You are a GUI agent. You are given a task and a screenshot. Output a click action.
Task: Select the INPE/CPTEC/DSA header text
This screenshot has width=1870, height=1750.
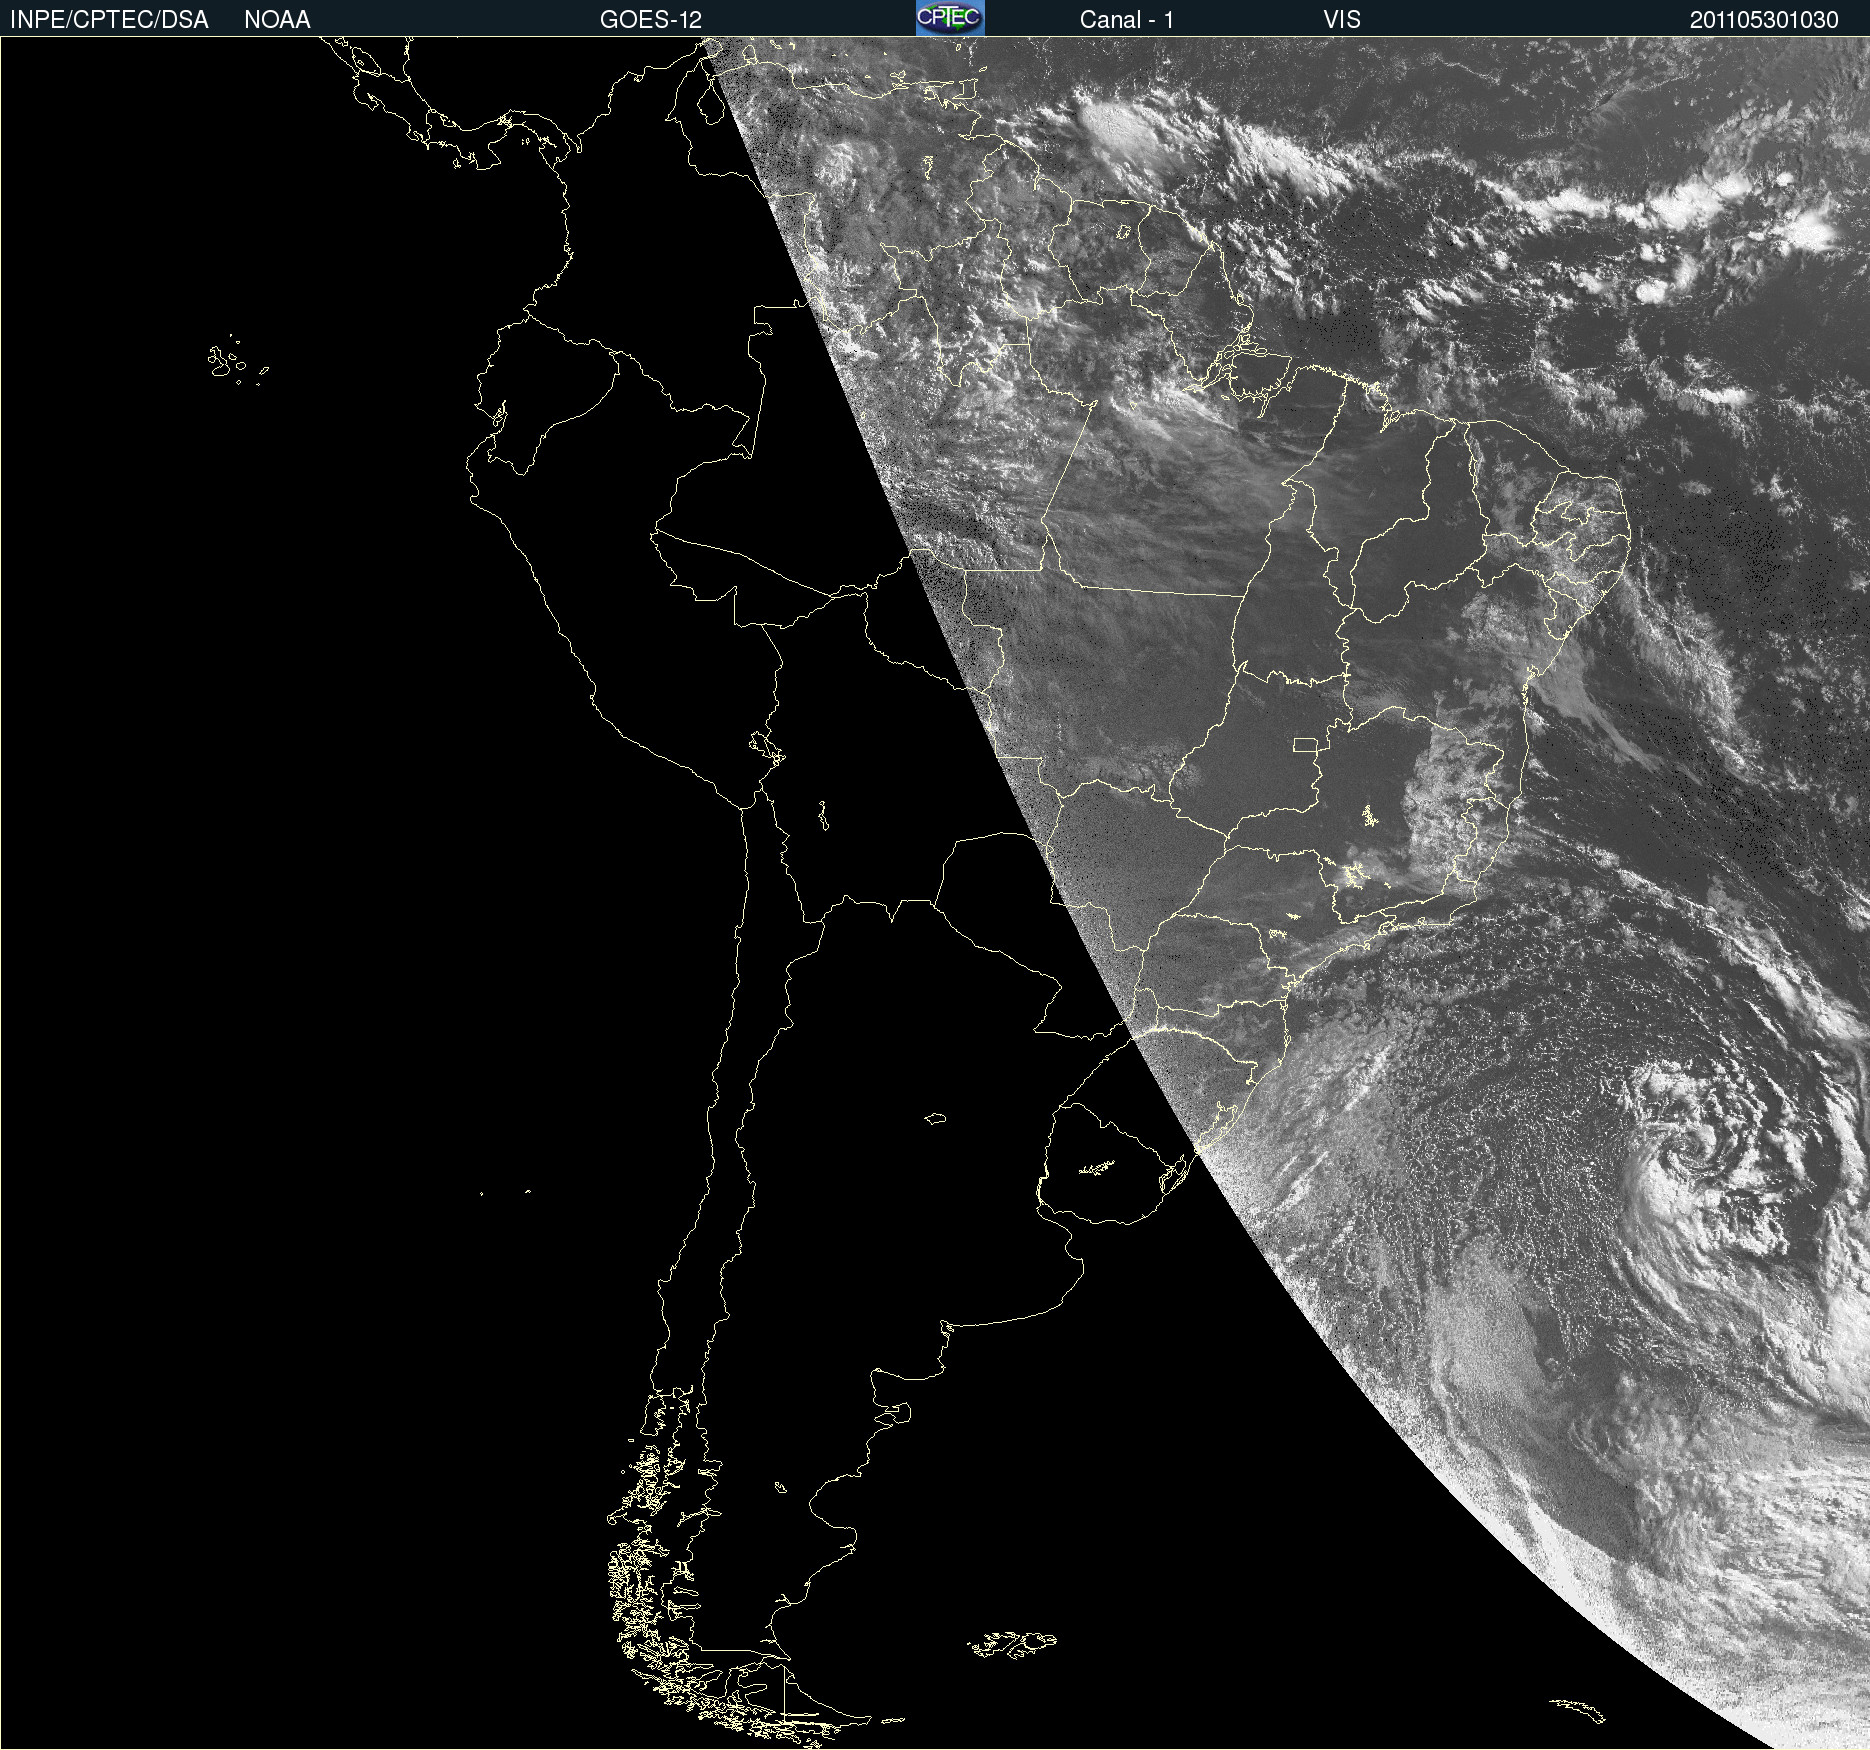click(109, 20)
